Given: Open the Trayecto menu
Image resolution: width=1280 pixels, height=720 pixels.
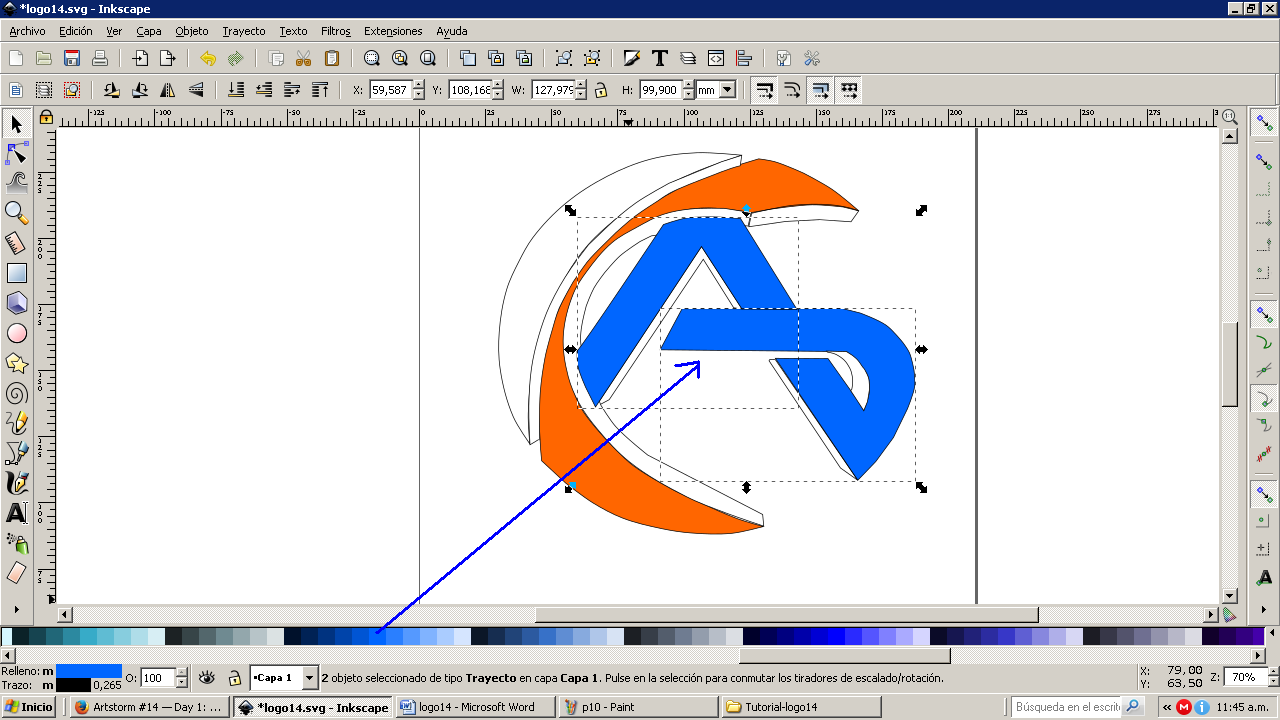Looking at the screenshot, I should point(244,31).
